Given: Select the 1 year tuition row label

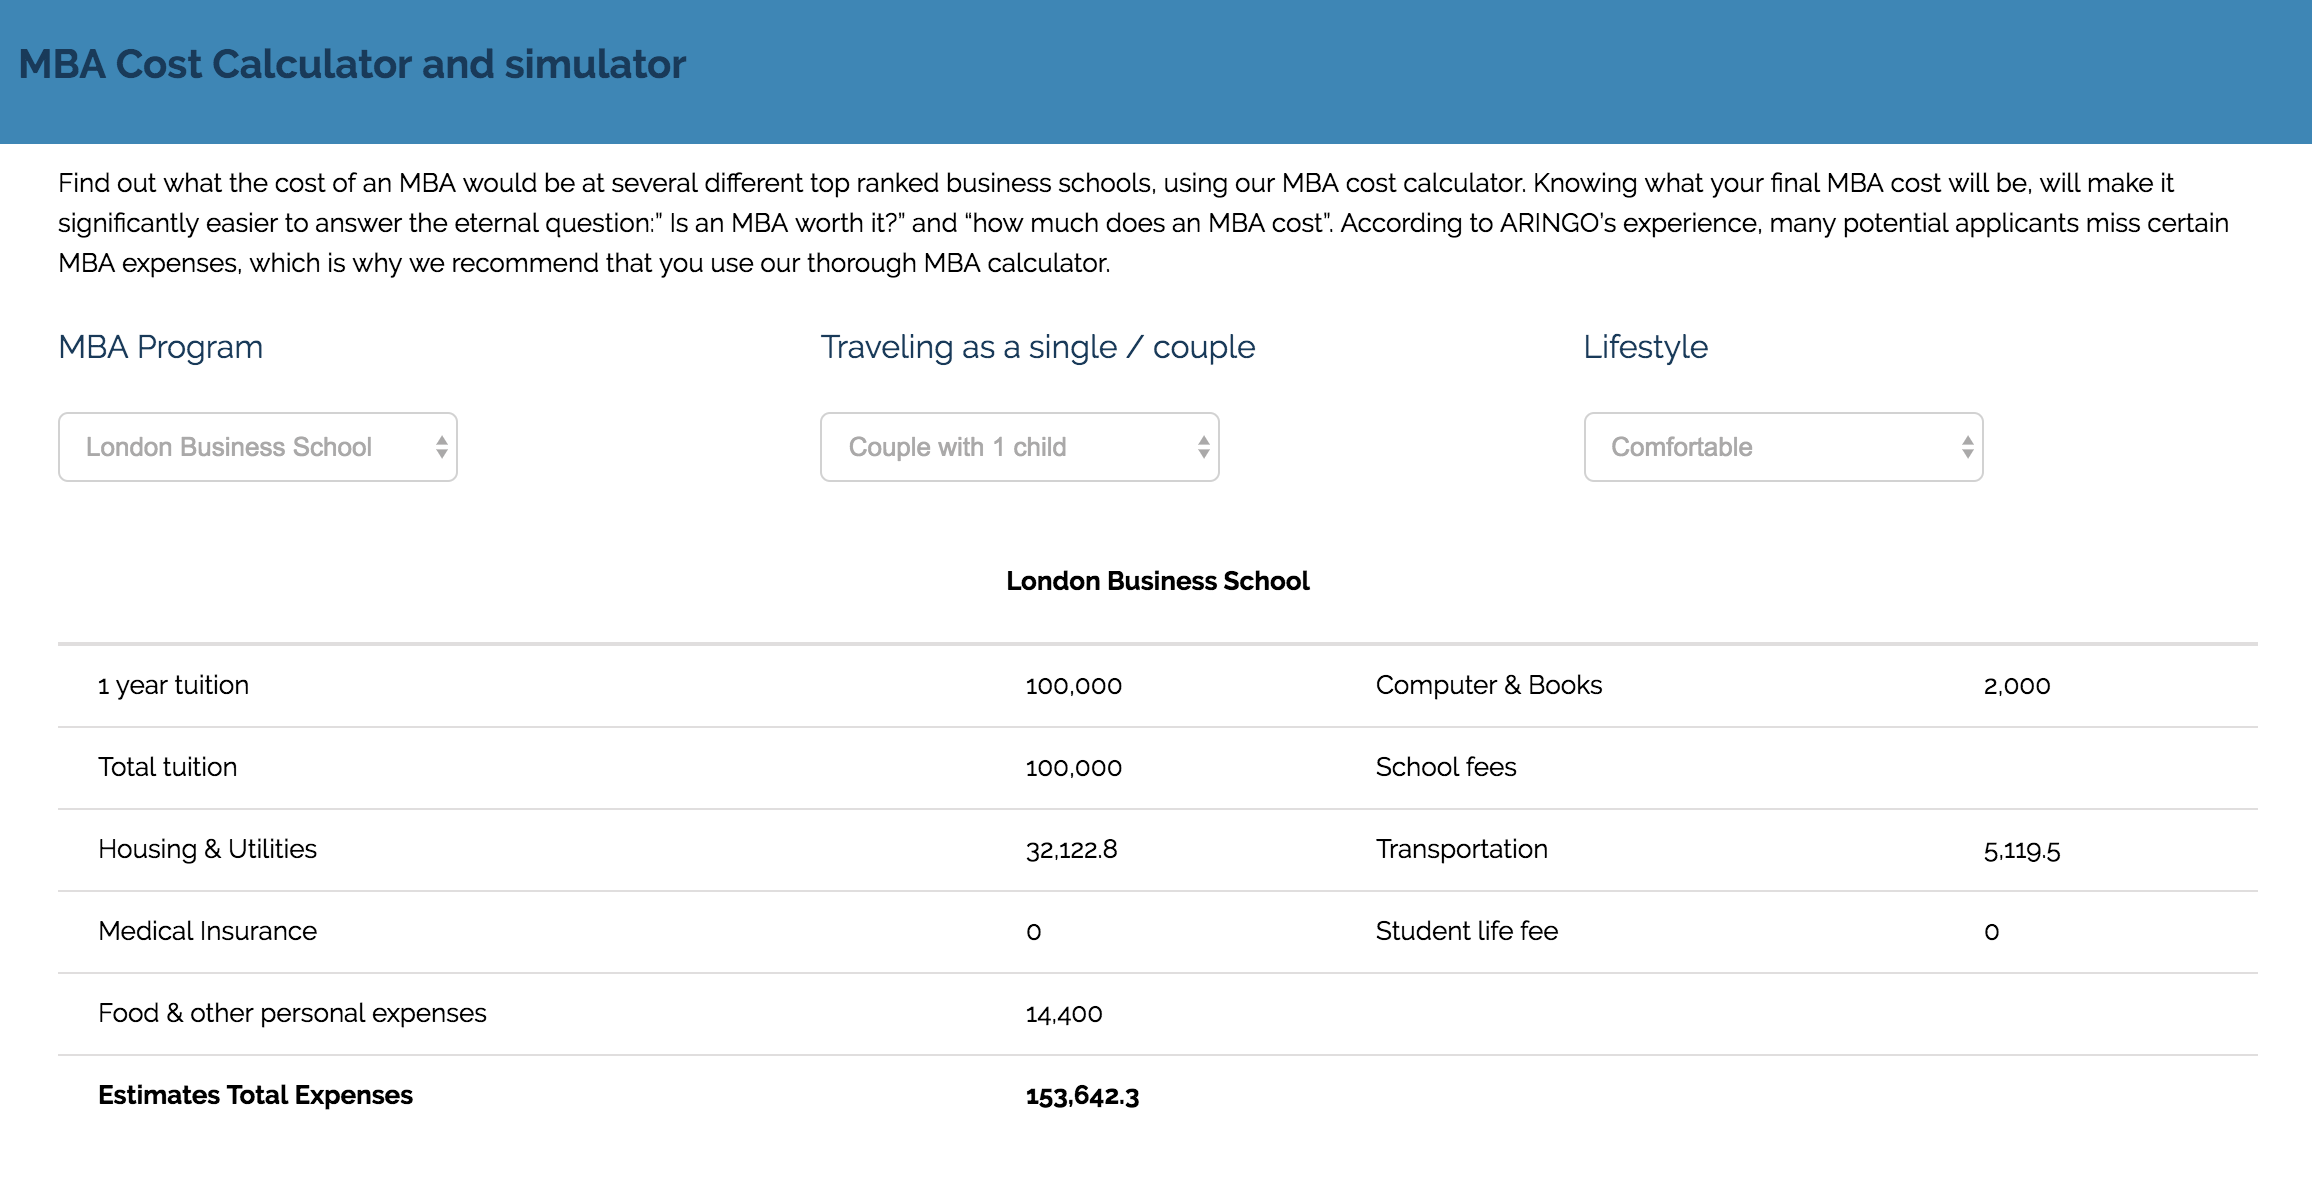Looking at the screenshot, I should [x=174, y=685].
